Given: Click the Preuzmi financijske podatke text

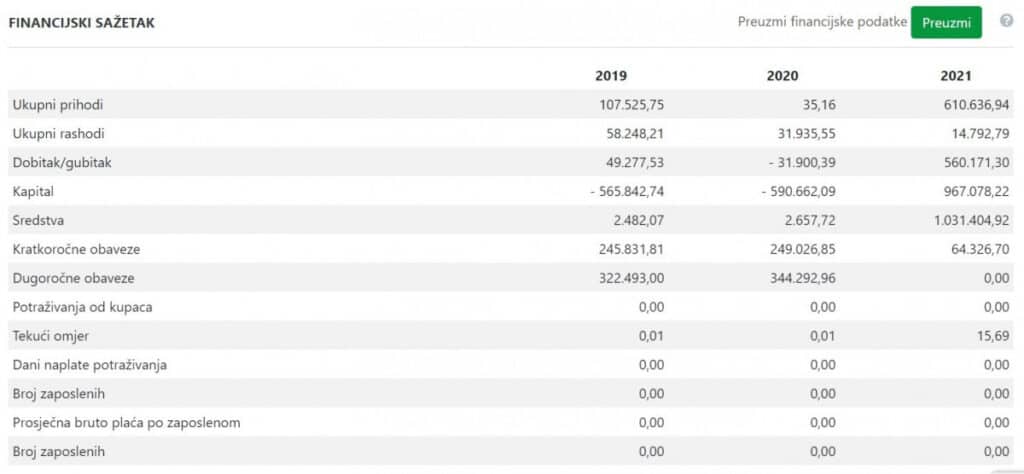Looking at the screenshot, I should point(821,22).
